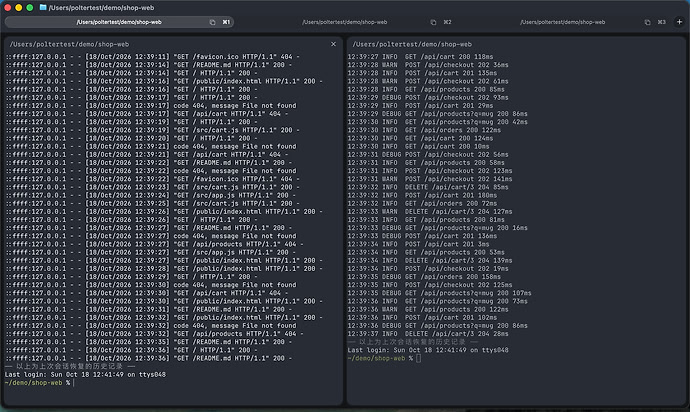Click 'POST /api/checkout 202 141ms' WARN line
The height and width of the screenshot is (412, 690).
(430, 179)
